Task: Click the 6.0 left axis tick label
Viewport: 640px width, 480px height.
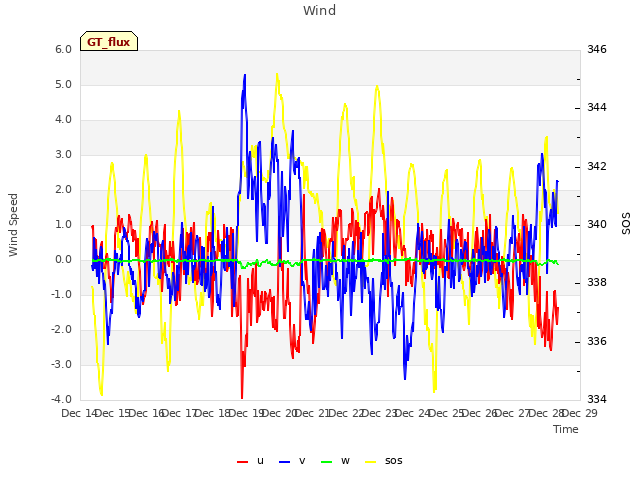Action: click(x=63, y=49)
